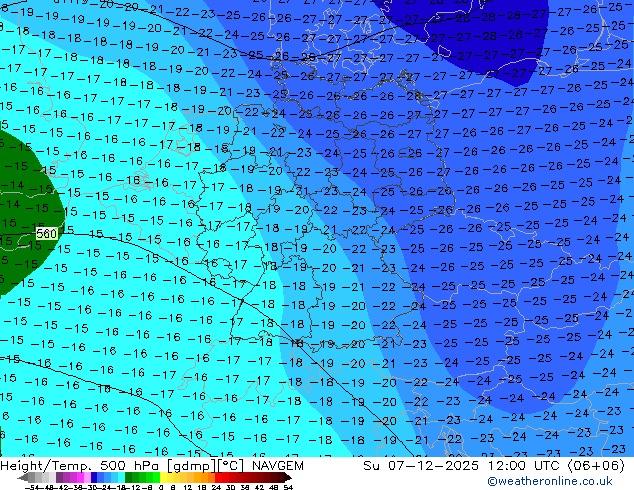This screenshot has width=634, height=490.
Task: Click the '54' legend scale maximum value
Action: [x=288, y=488]
